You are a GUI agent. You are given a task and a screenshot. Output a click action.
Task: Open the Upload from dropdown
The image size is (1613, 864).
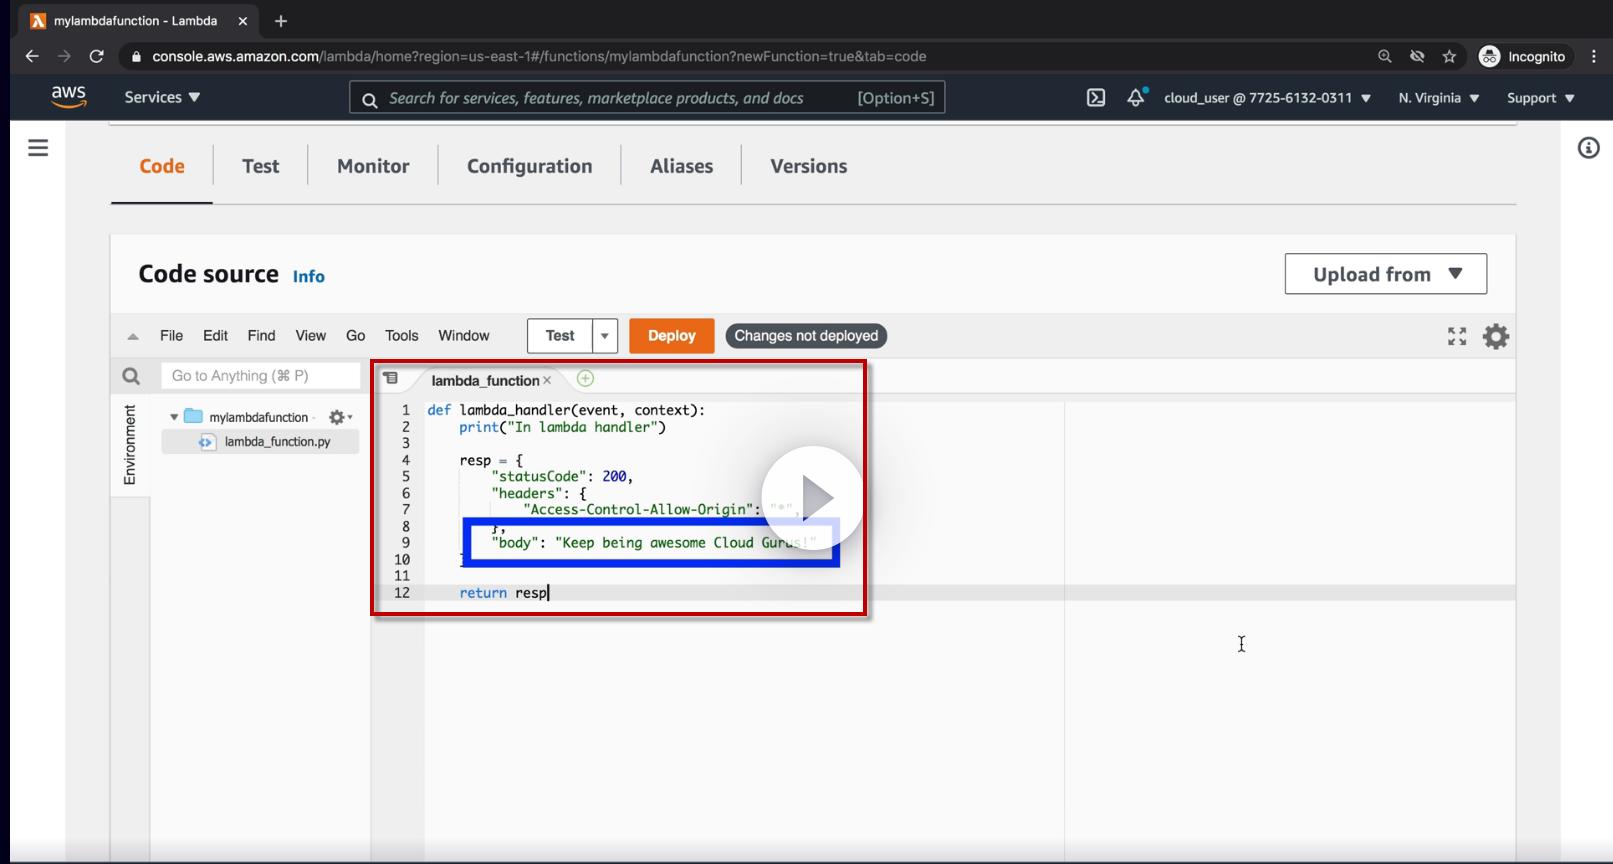(1385, 274)
